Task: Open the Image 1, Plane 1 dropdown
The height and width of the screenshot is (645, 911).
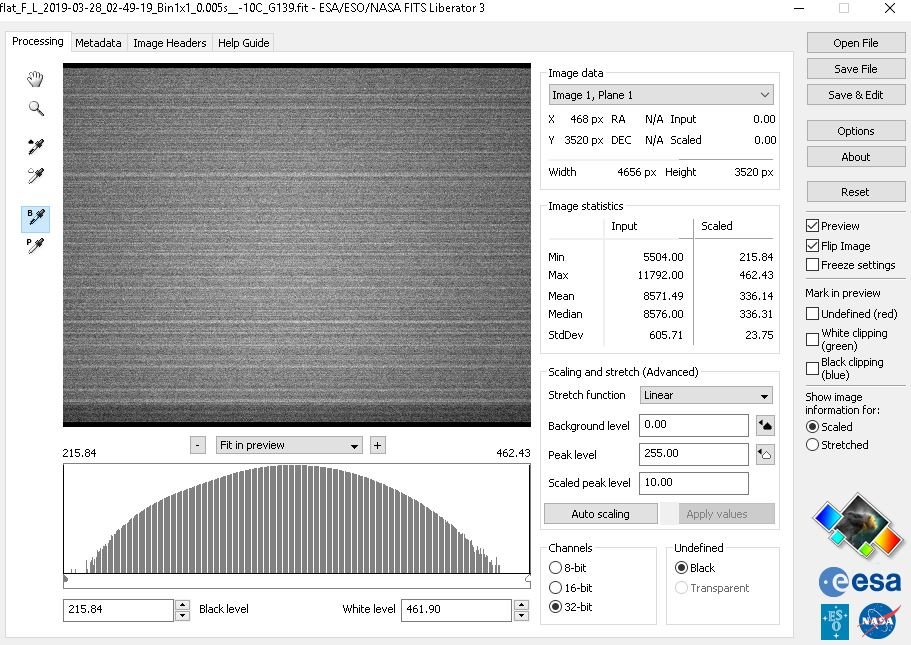Action: point(661,95)
